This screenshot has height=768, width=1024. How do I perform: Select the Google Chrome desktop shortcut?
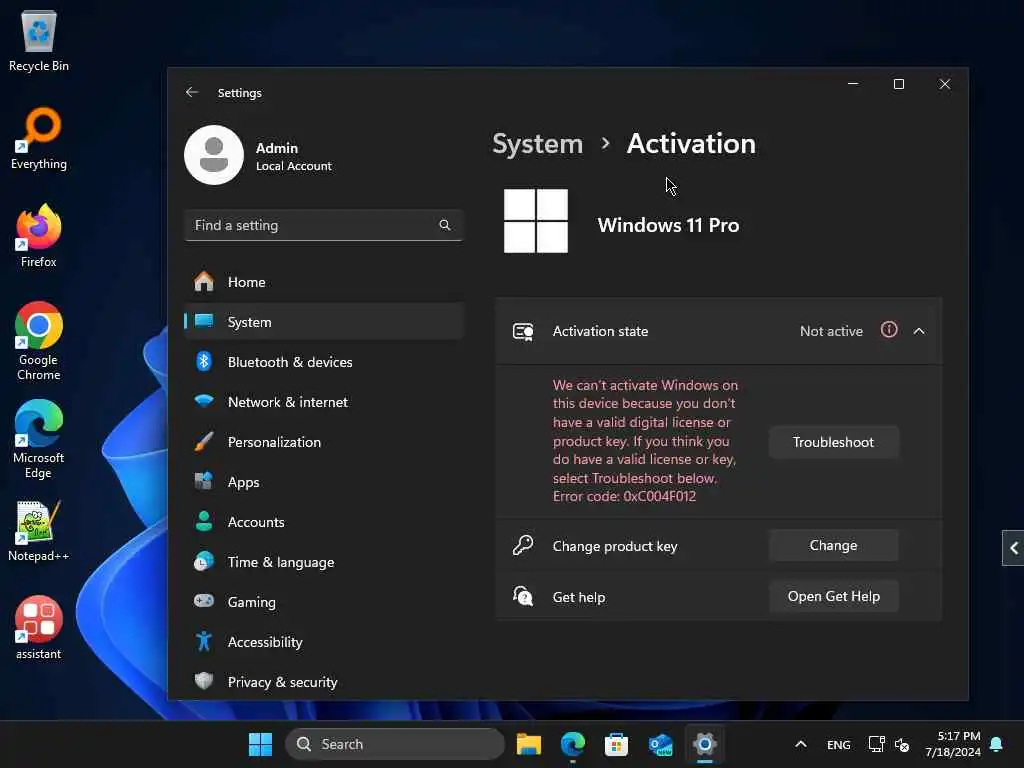tap(39, 342)
